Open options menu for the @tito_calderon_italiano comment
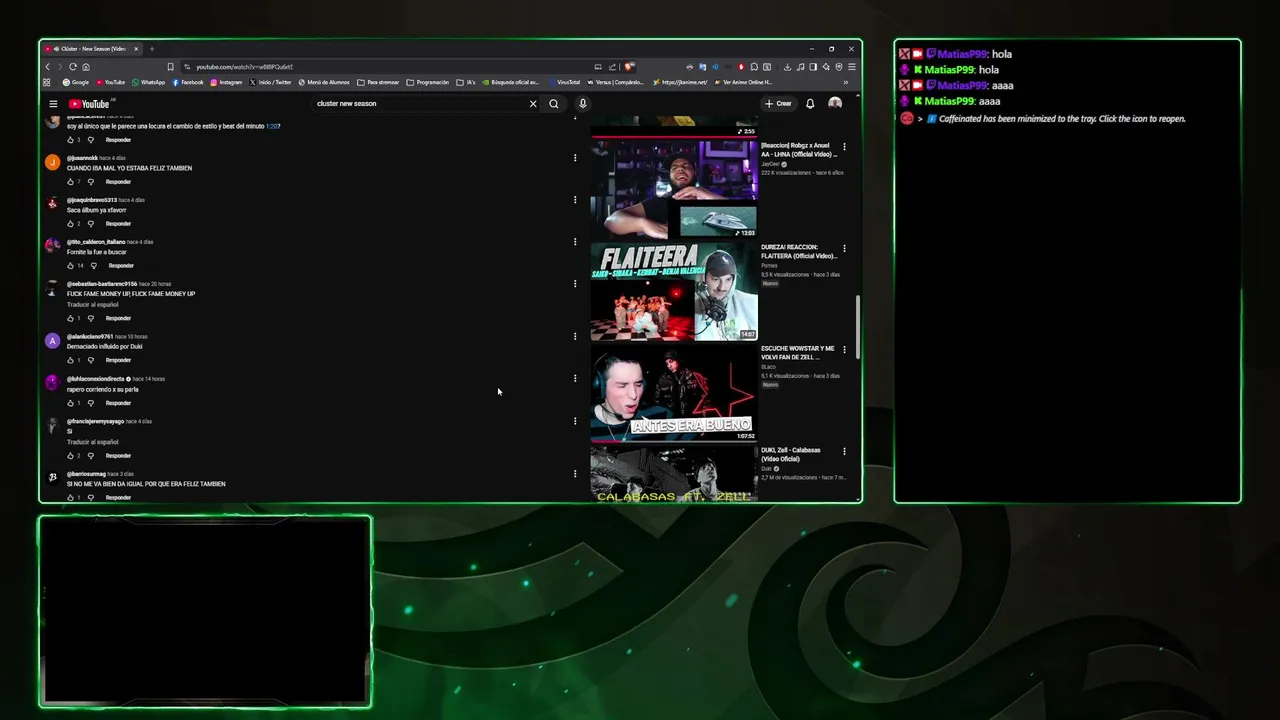 pyautogui.click(x=575, y=242)
